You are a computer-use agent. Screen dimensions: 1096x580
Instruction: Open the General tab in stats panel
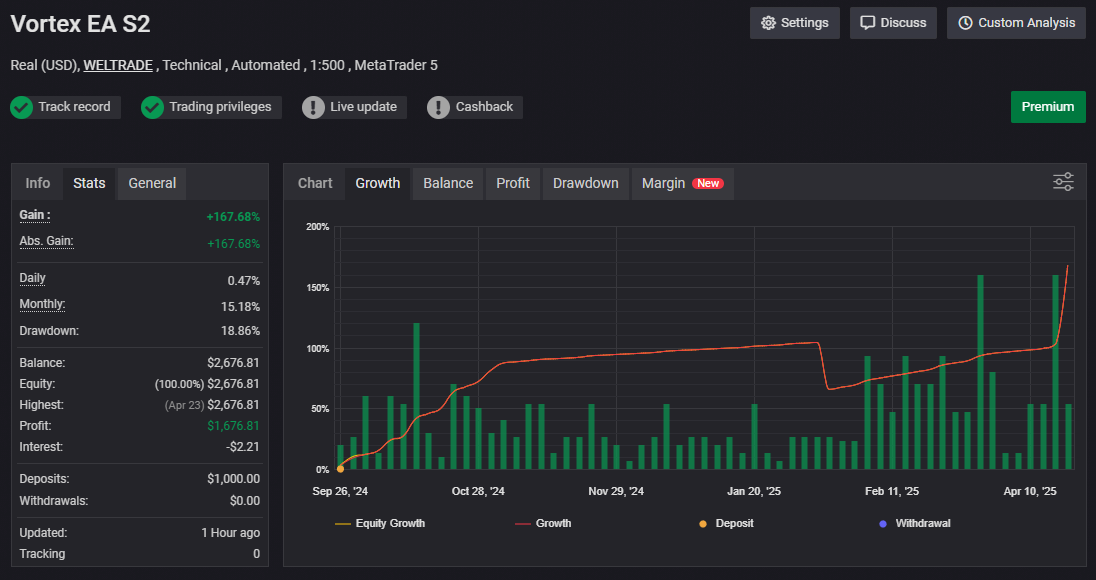(x=152, y=183)
